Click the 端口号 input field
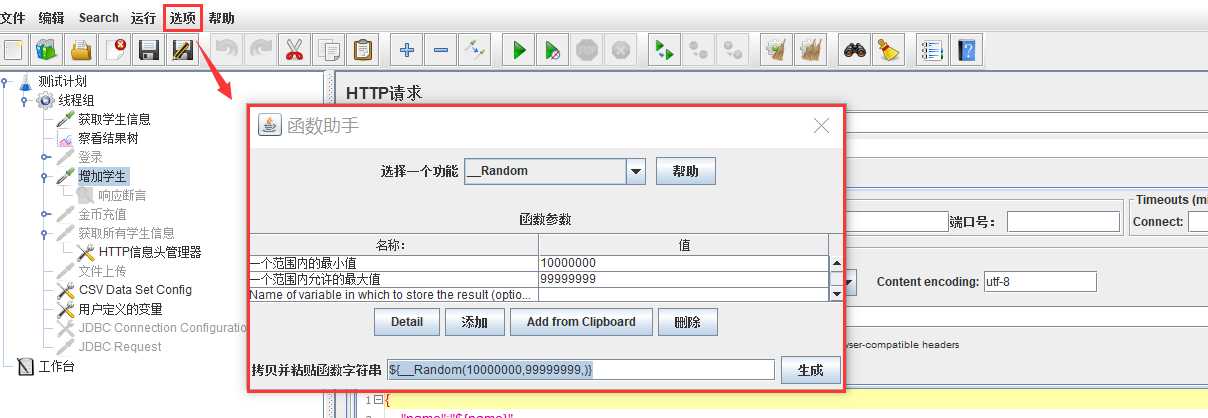Viewport: 1208px width, 418px height. 1064,221
